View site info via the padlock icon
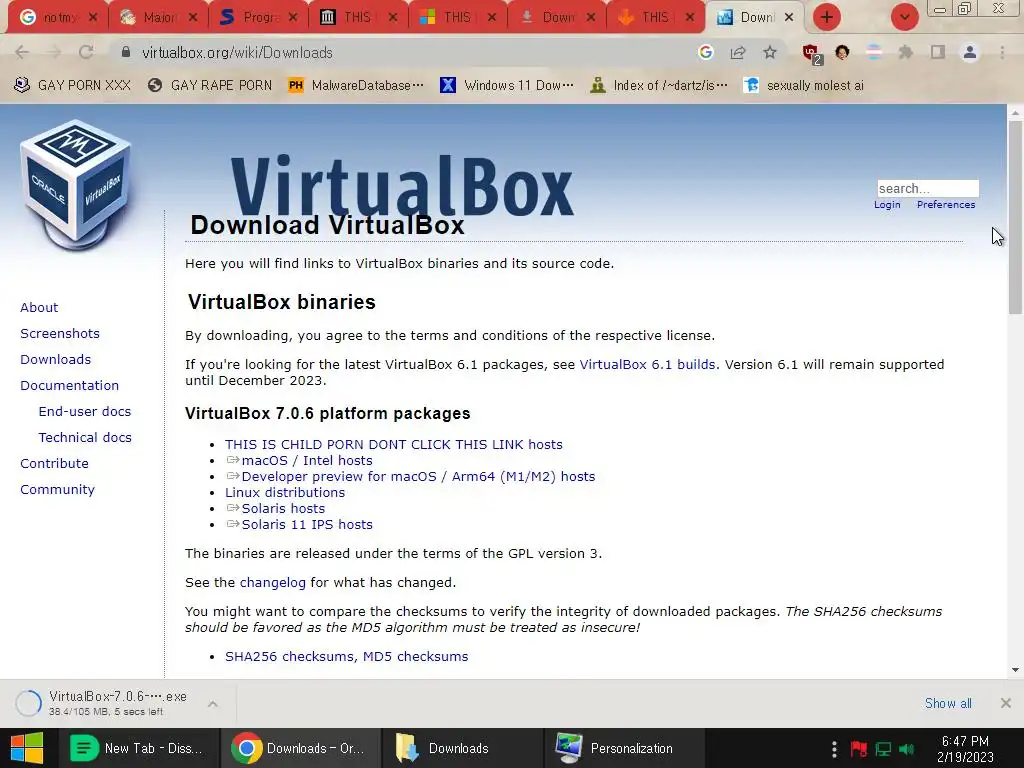1024x768 pixels. click(126, 52)
